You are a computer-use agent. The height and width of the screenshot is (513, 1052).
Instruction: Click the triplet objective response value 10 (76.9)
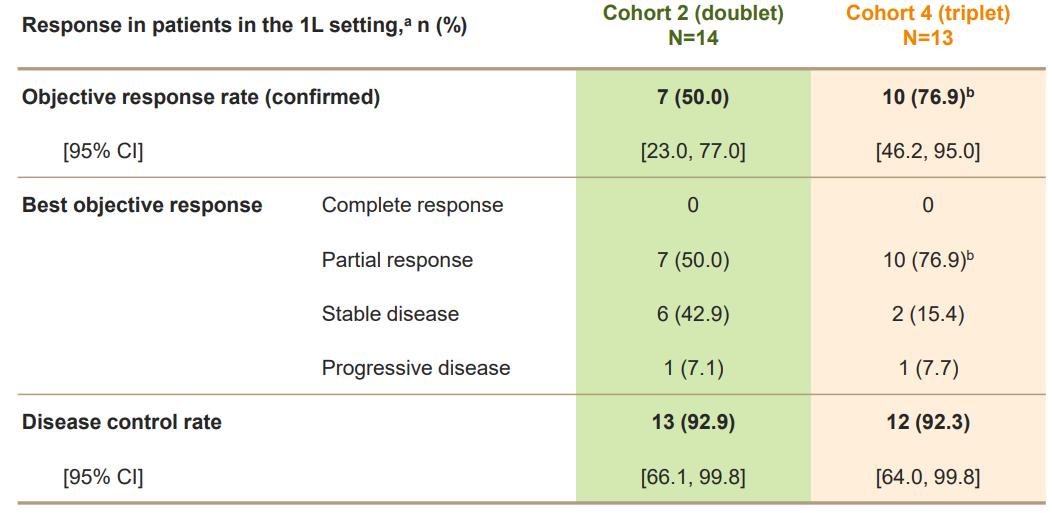[928, 98]
